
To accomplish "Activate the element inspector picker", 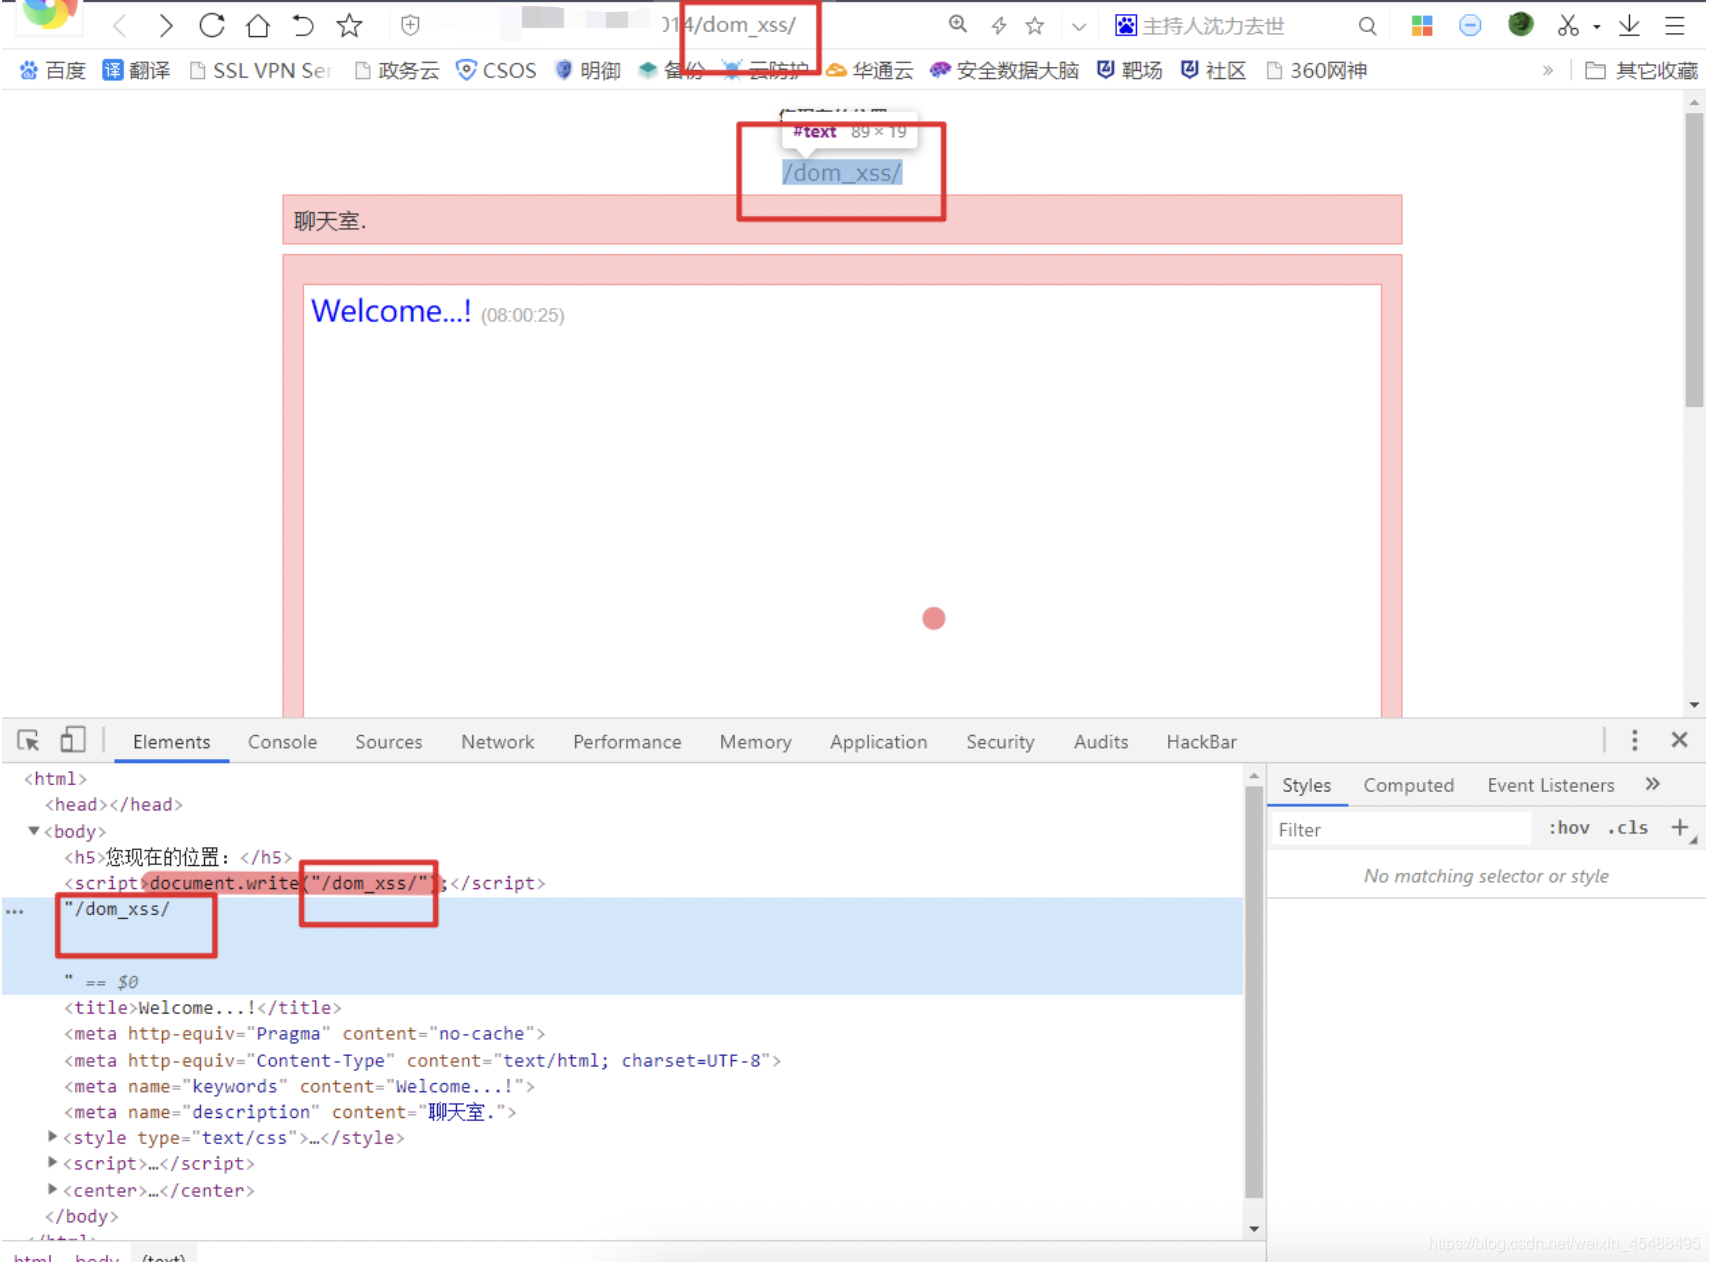I will [x=28, y=741].
